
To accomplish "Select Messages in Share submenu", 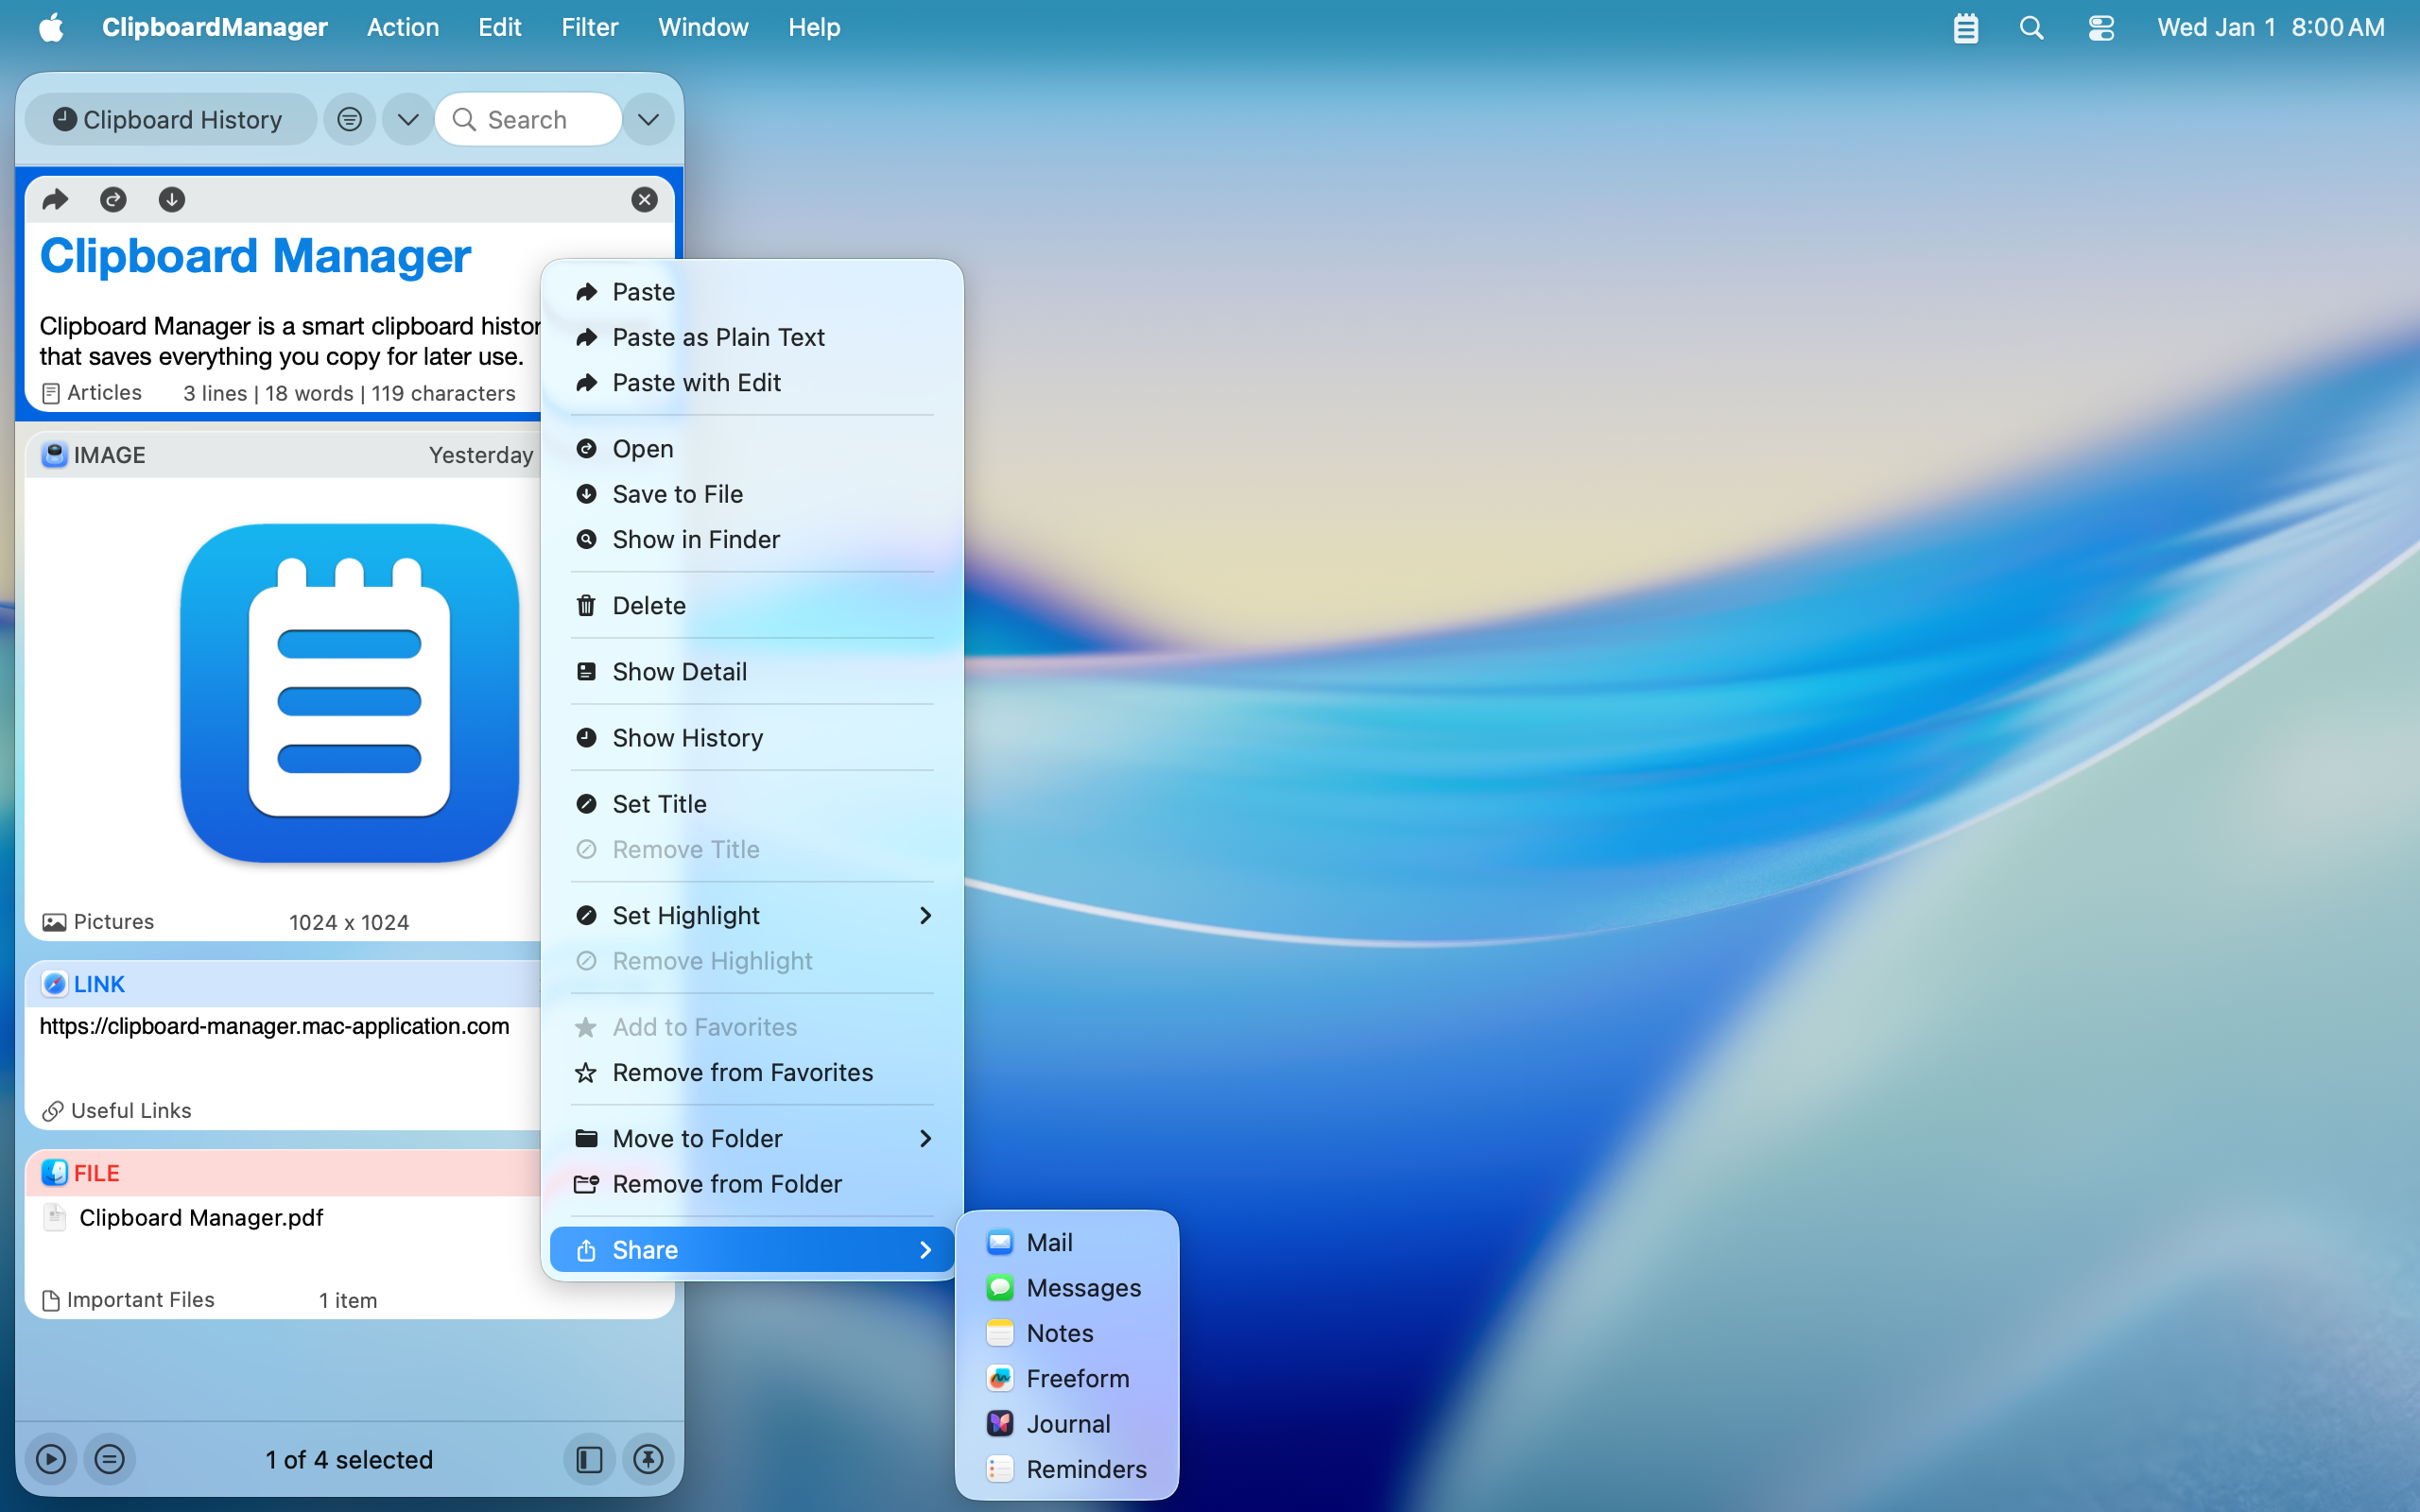I will [1082, 1287].
